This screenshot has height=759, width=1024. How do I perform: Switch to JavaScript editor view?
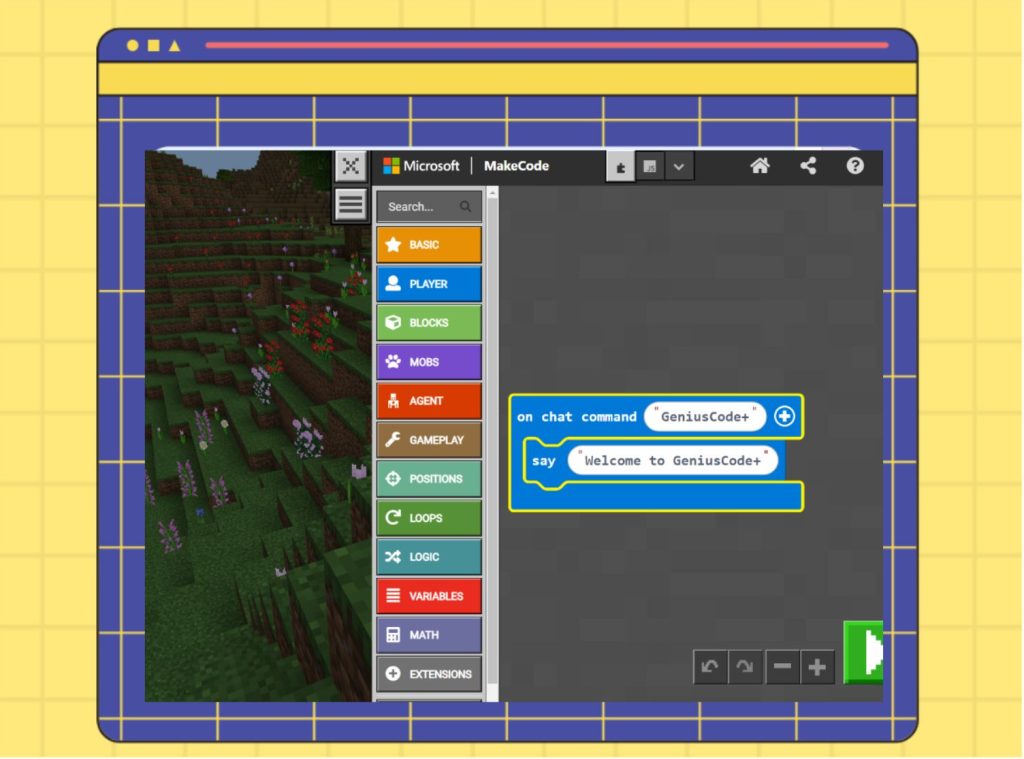point(649,167)
